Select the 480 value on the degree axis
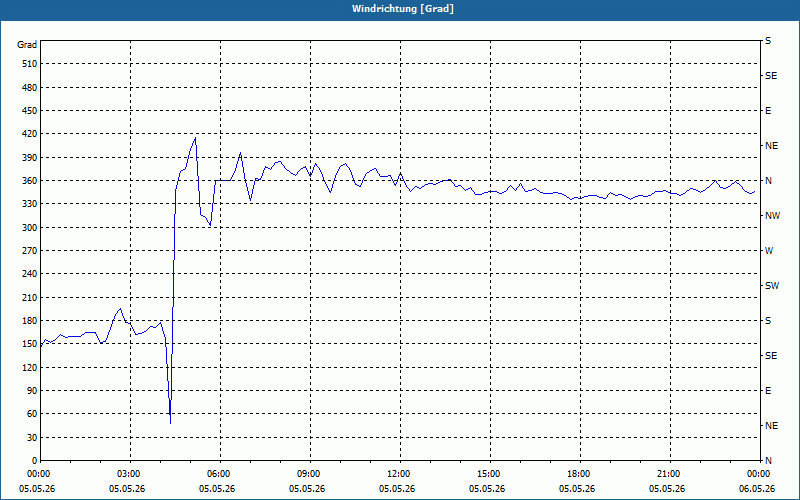The width and height of the screenshot is (800, 500). click(30, 88)
